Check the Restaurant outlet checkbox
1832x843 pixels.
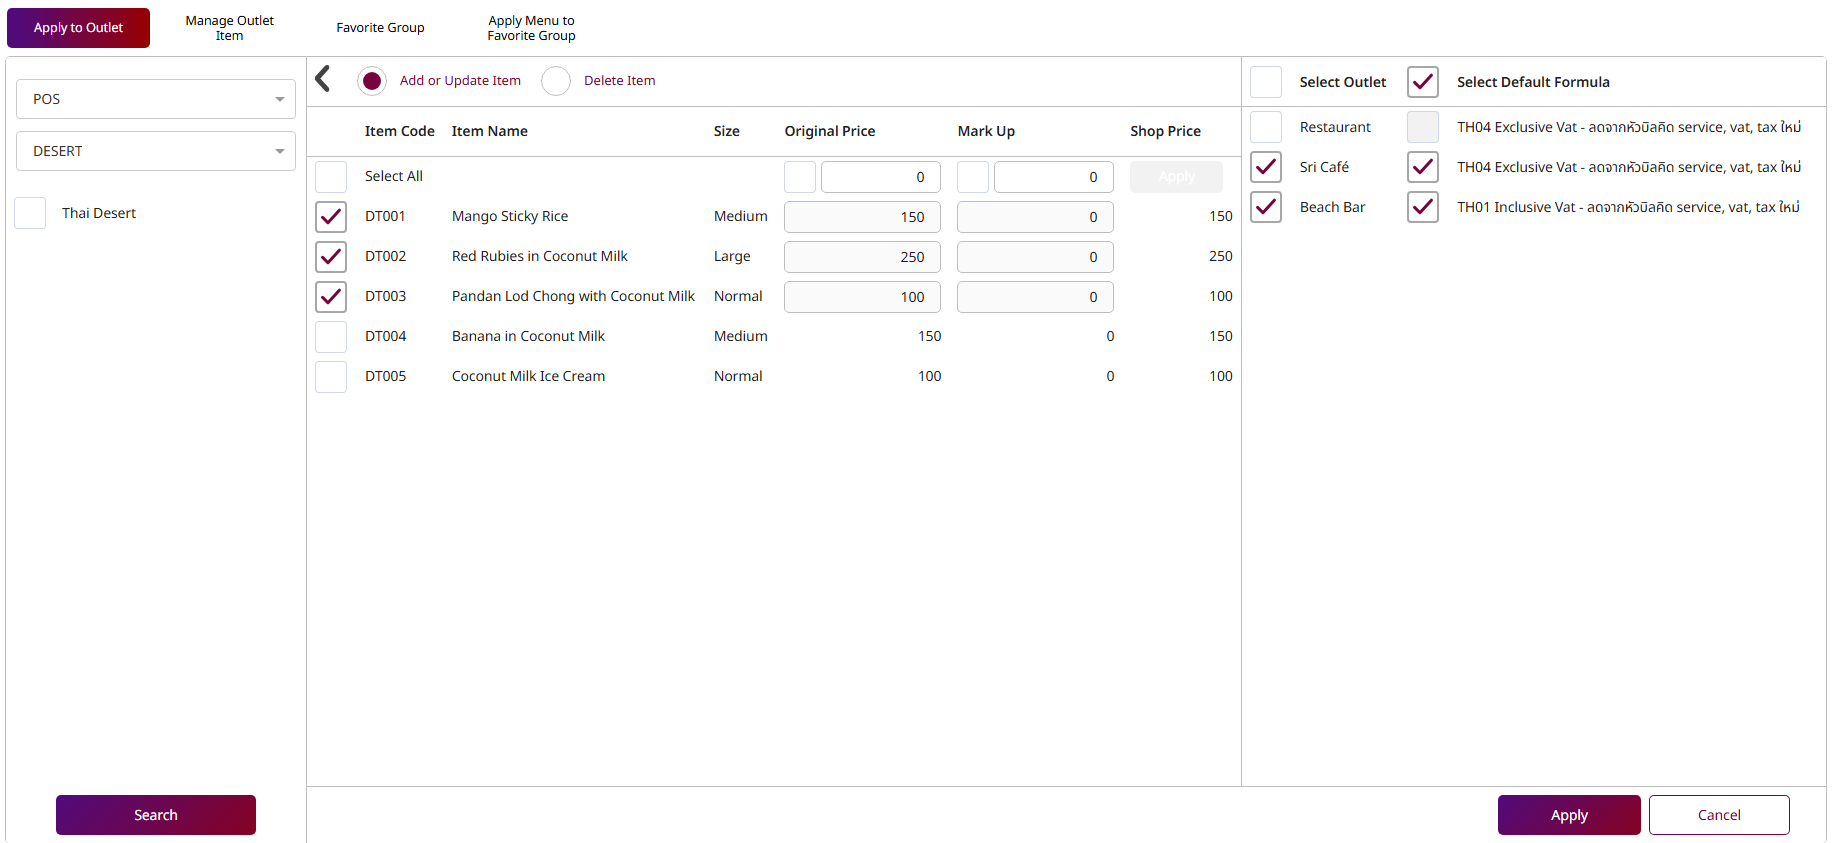1266,127
